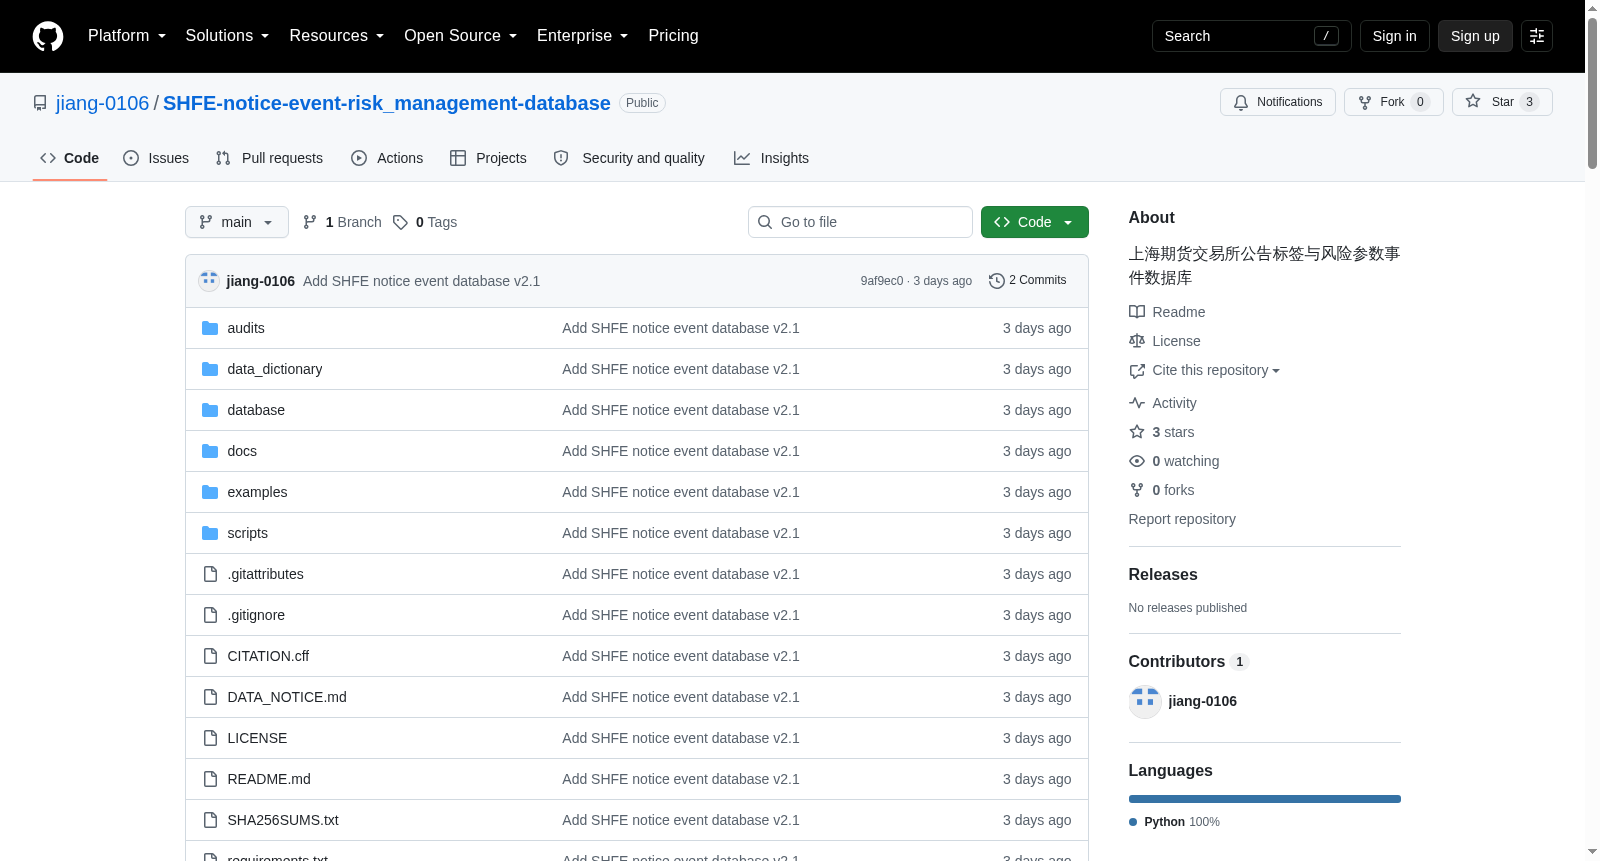Expand the Resources menu
This screenshot has height=861, width=1600.
[337, 36]
